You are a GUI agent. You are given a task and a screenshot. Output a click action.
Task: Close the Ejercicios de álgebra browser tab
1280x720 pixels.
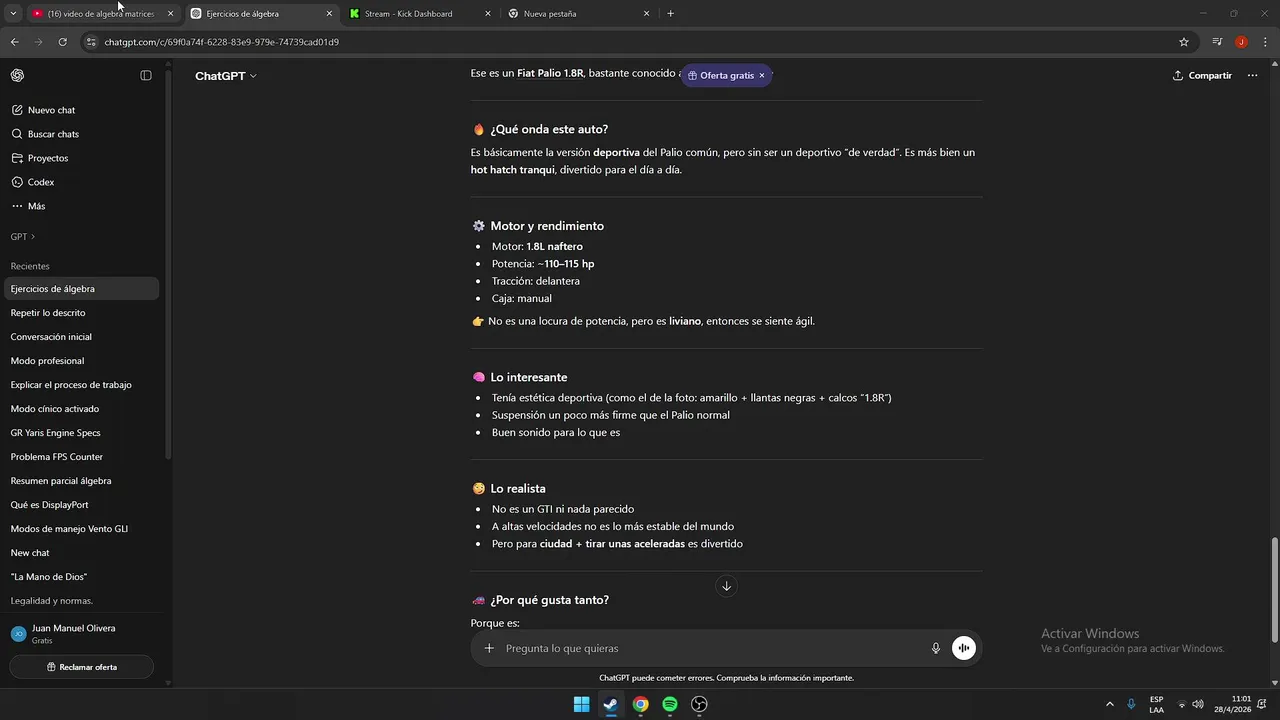(x=329, y=14)
